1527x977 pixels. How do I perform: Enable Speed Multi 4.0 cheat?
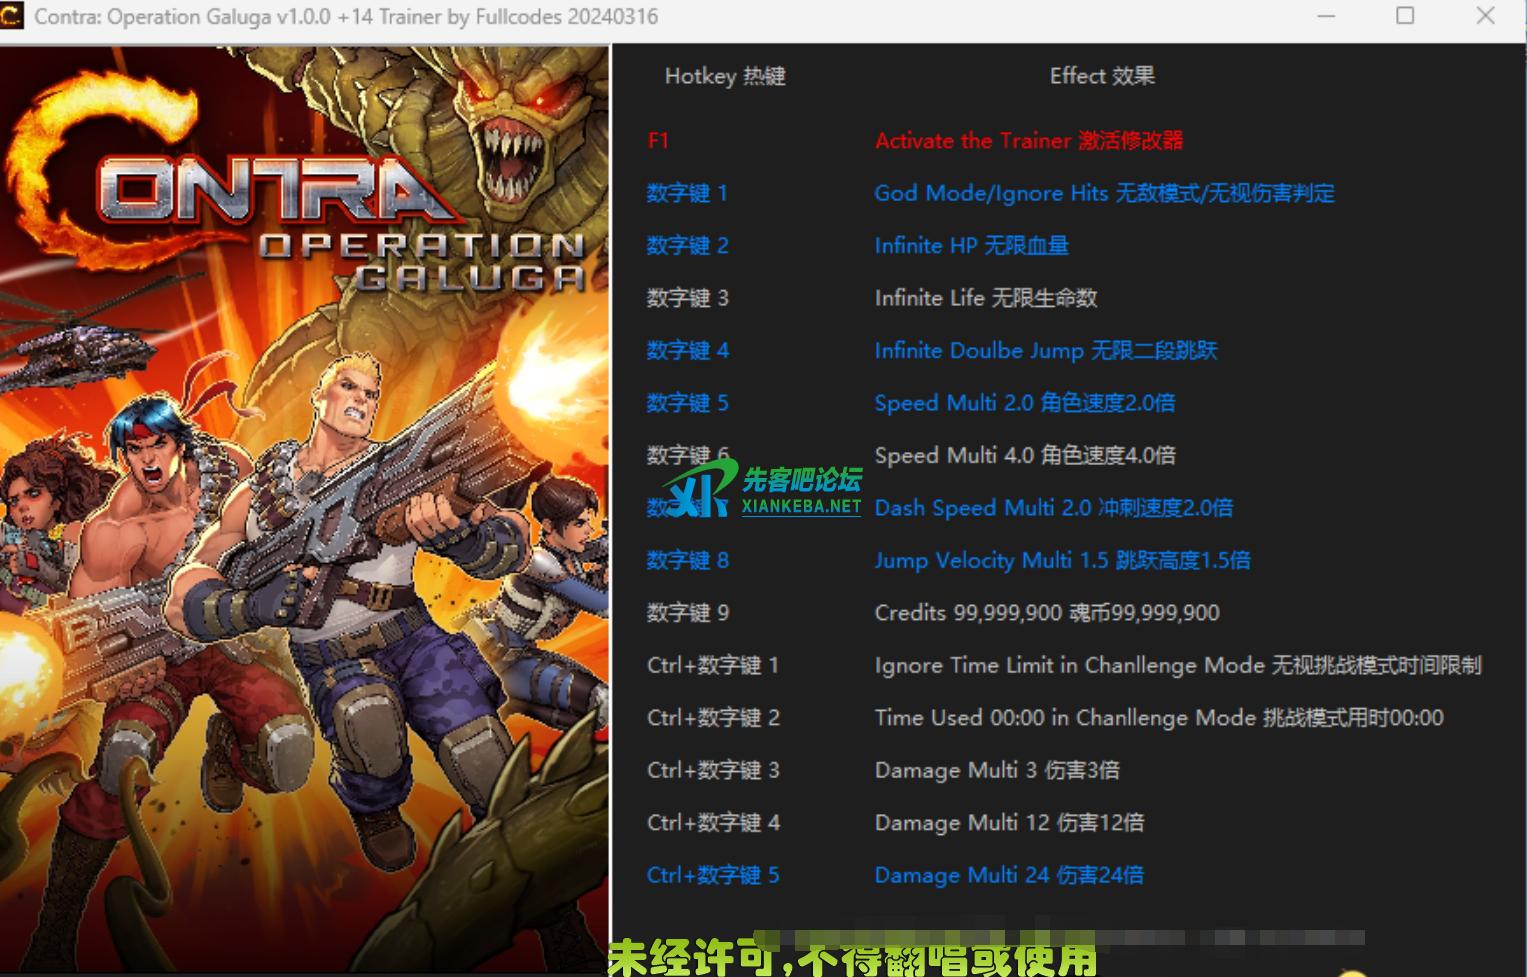coord(1024,456)
